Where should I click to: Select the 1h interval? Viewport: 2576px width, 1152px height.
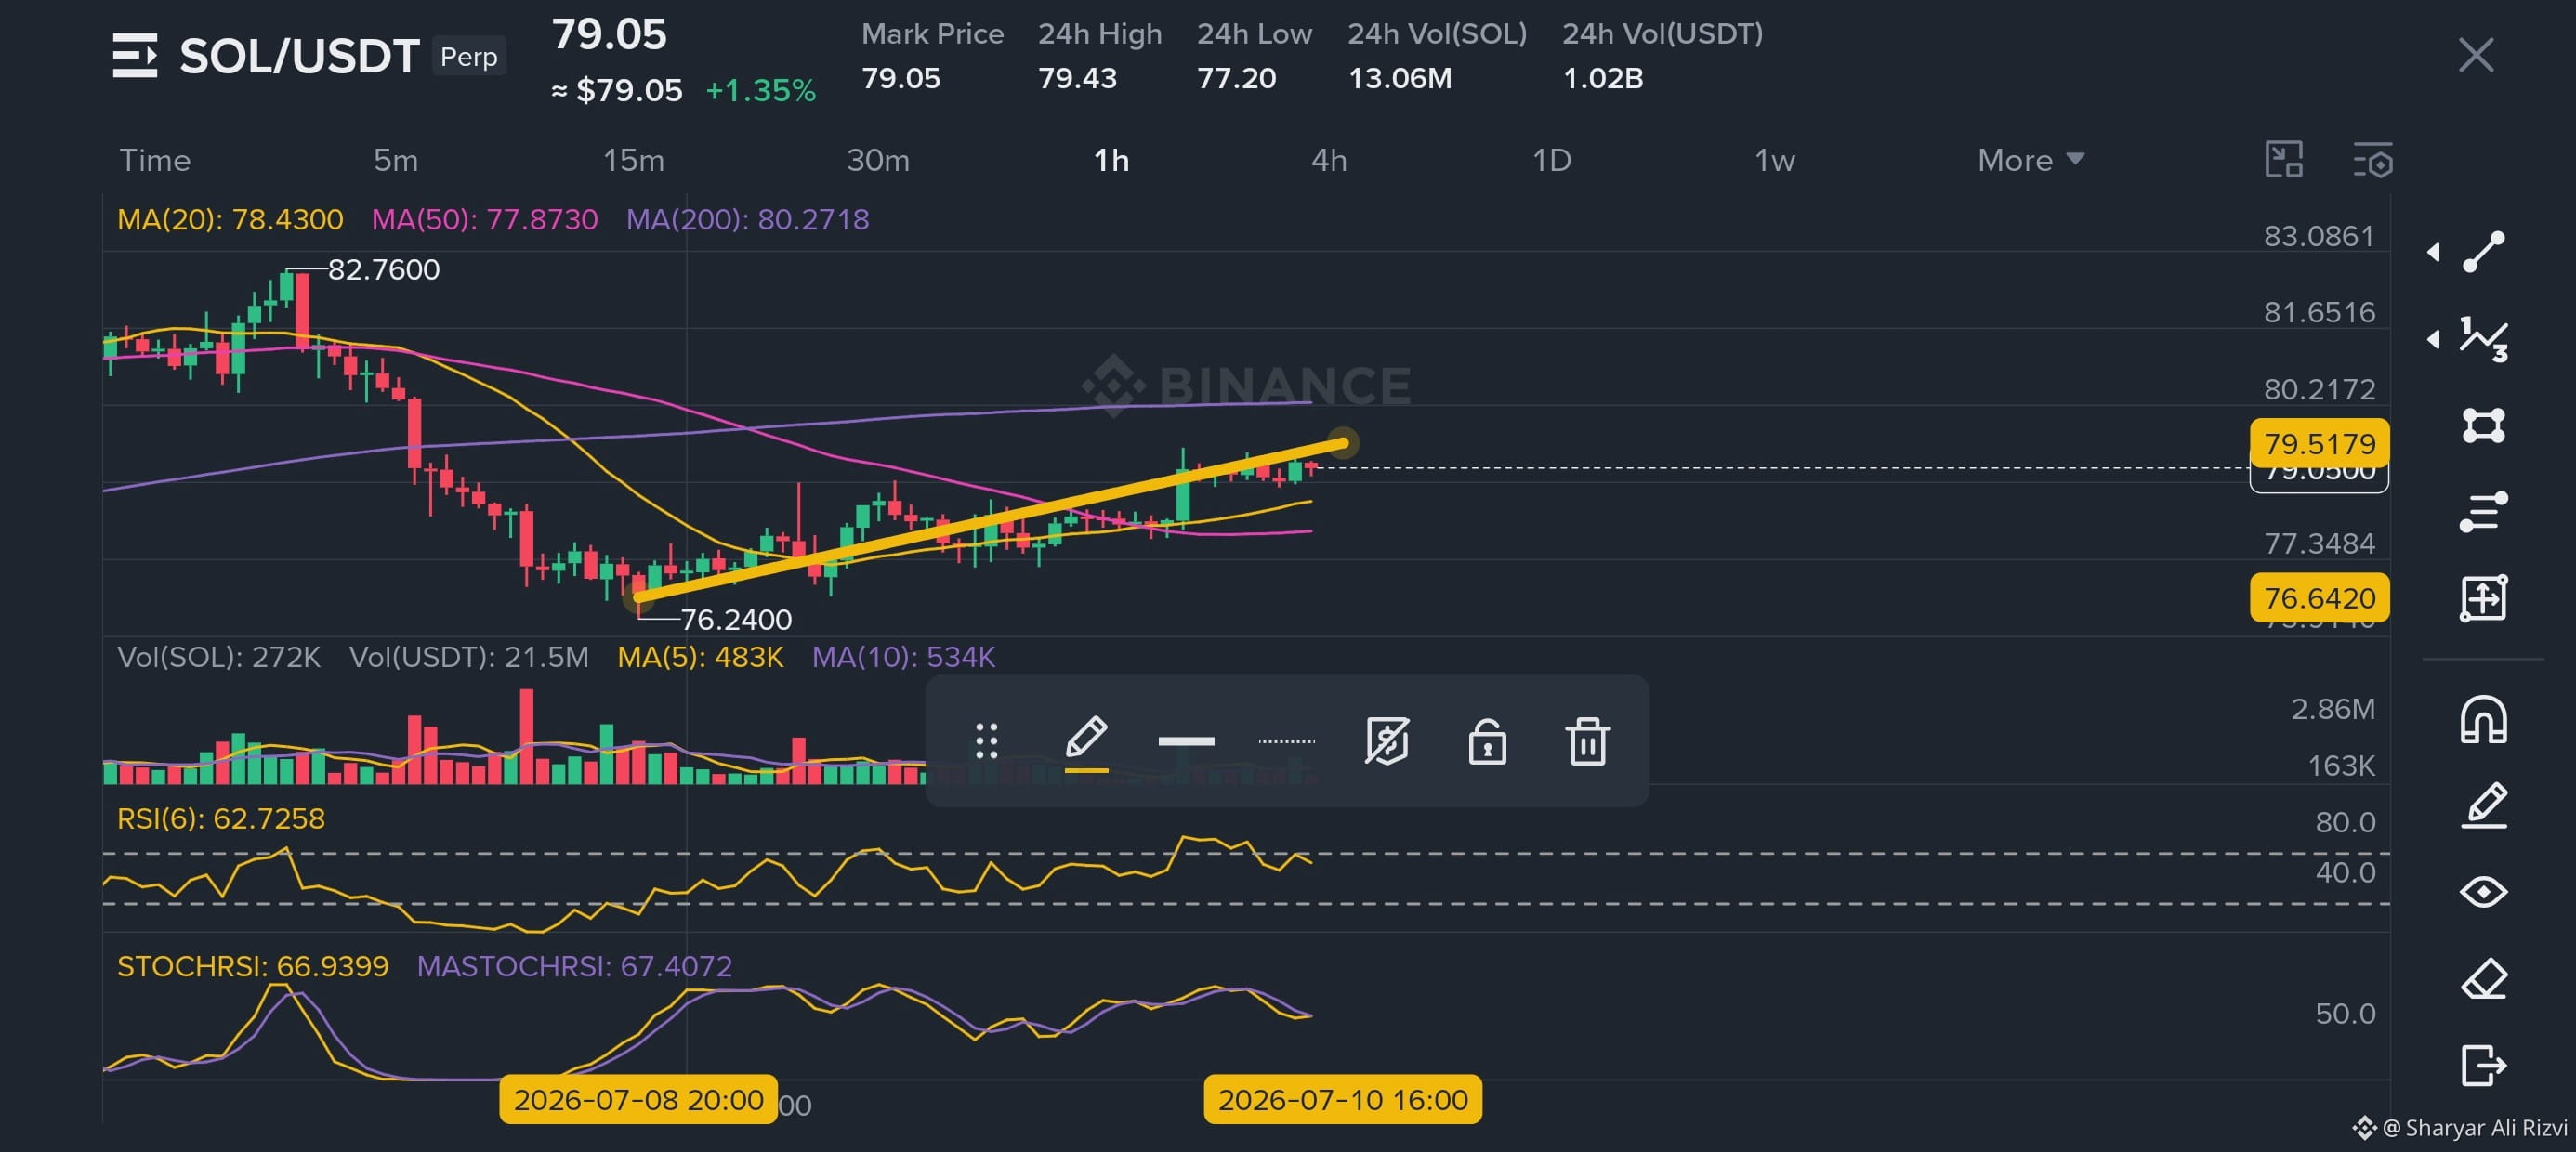pos(1111,160)
